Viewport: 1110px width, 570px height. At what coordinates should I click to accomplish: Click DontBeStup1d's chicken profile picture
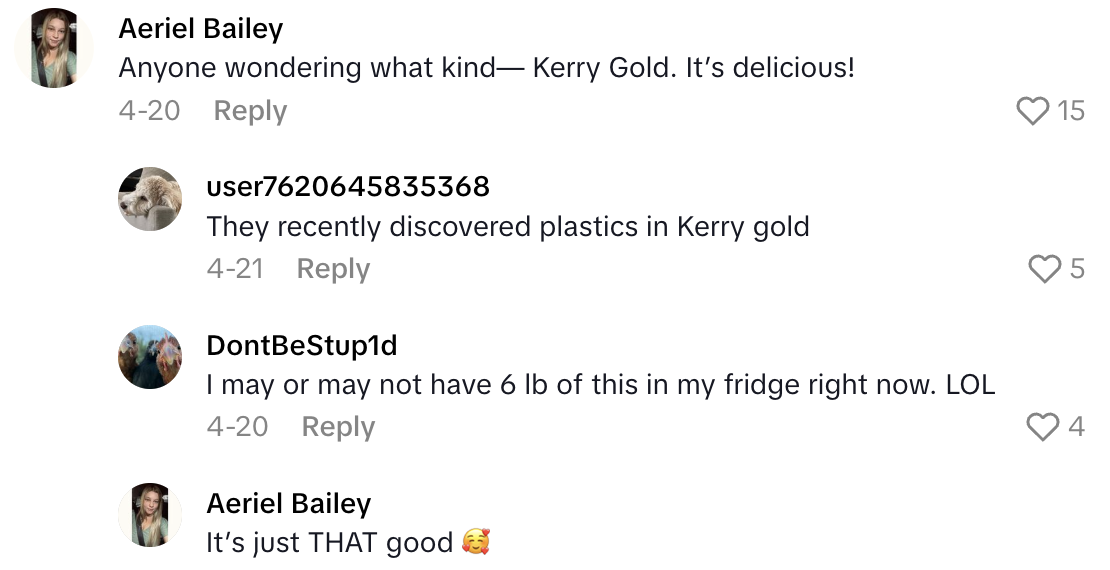pos(150,357)
